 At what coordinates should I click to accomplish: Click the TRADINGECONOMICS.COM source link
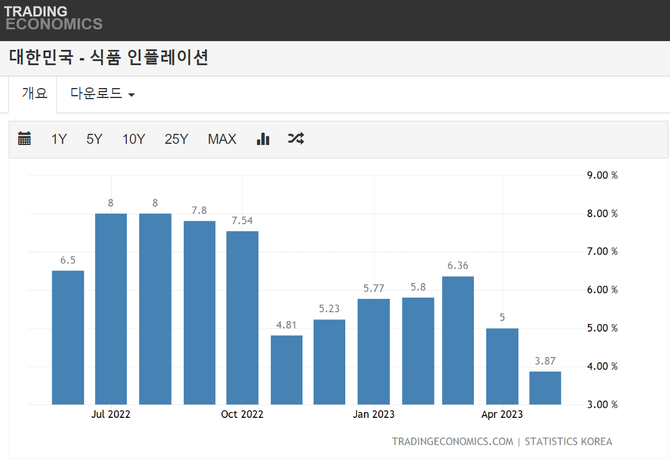(452, 441)
